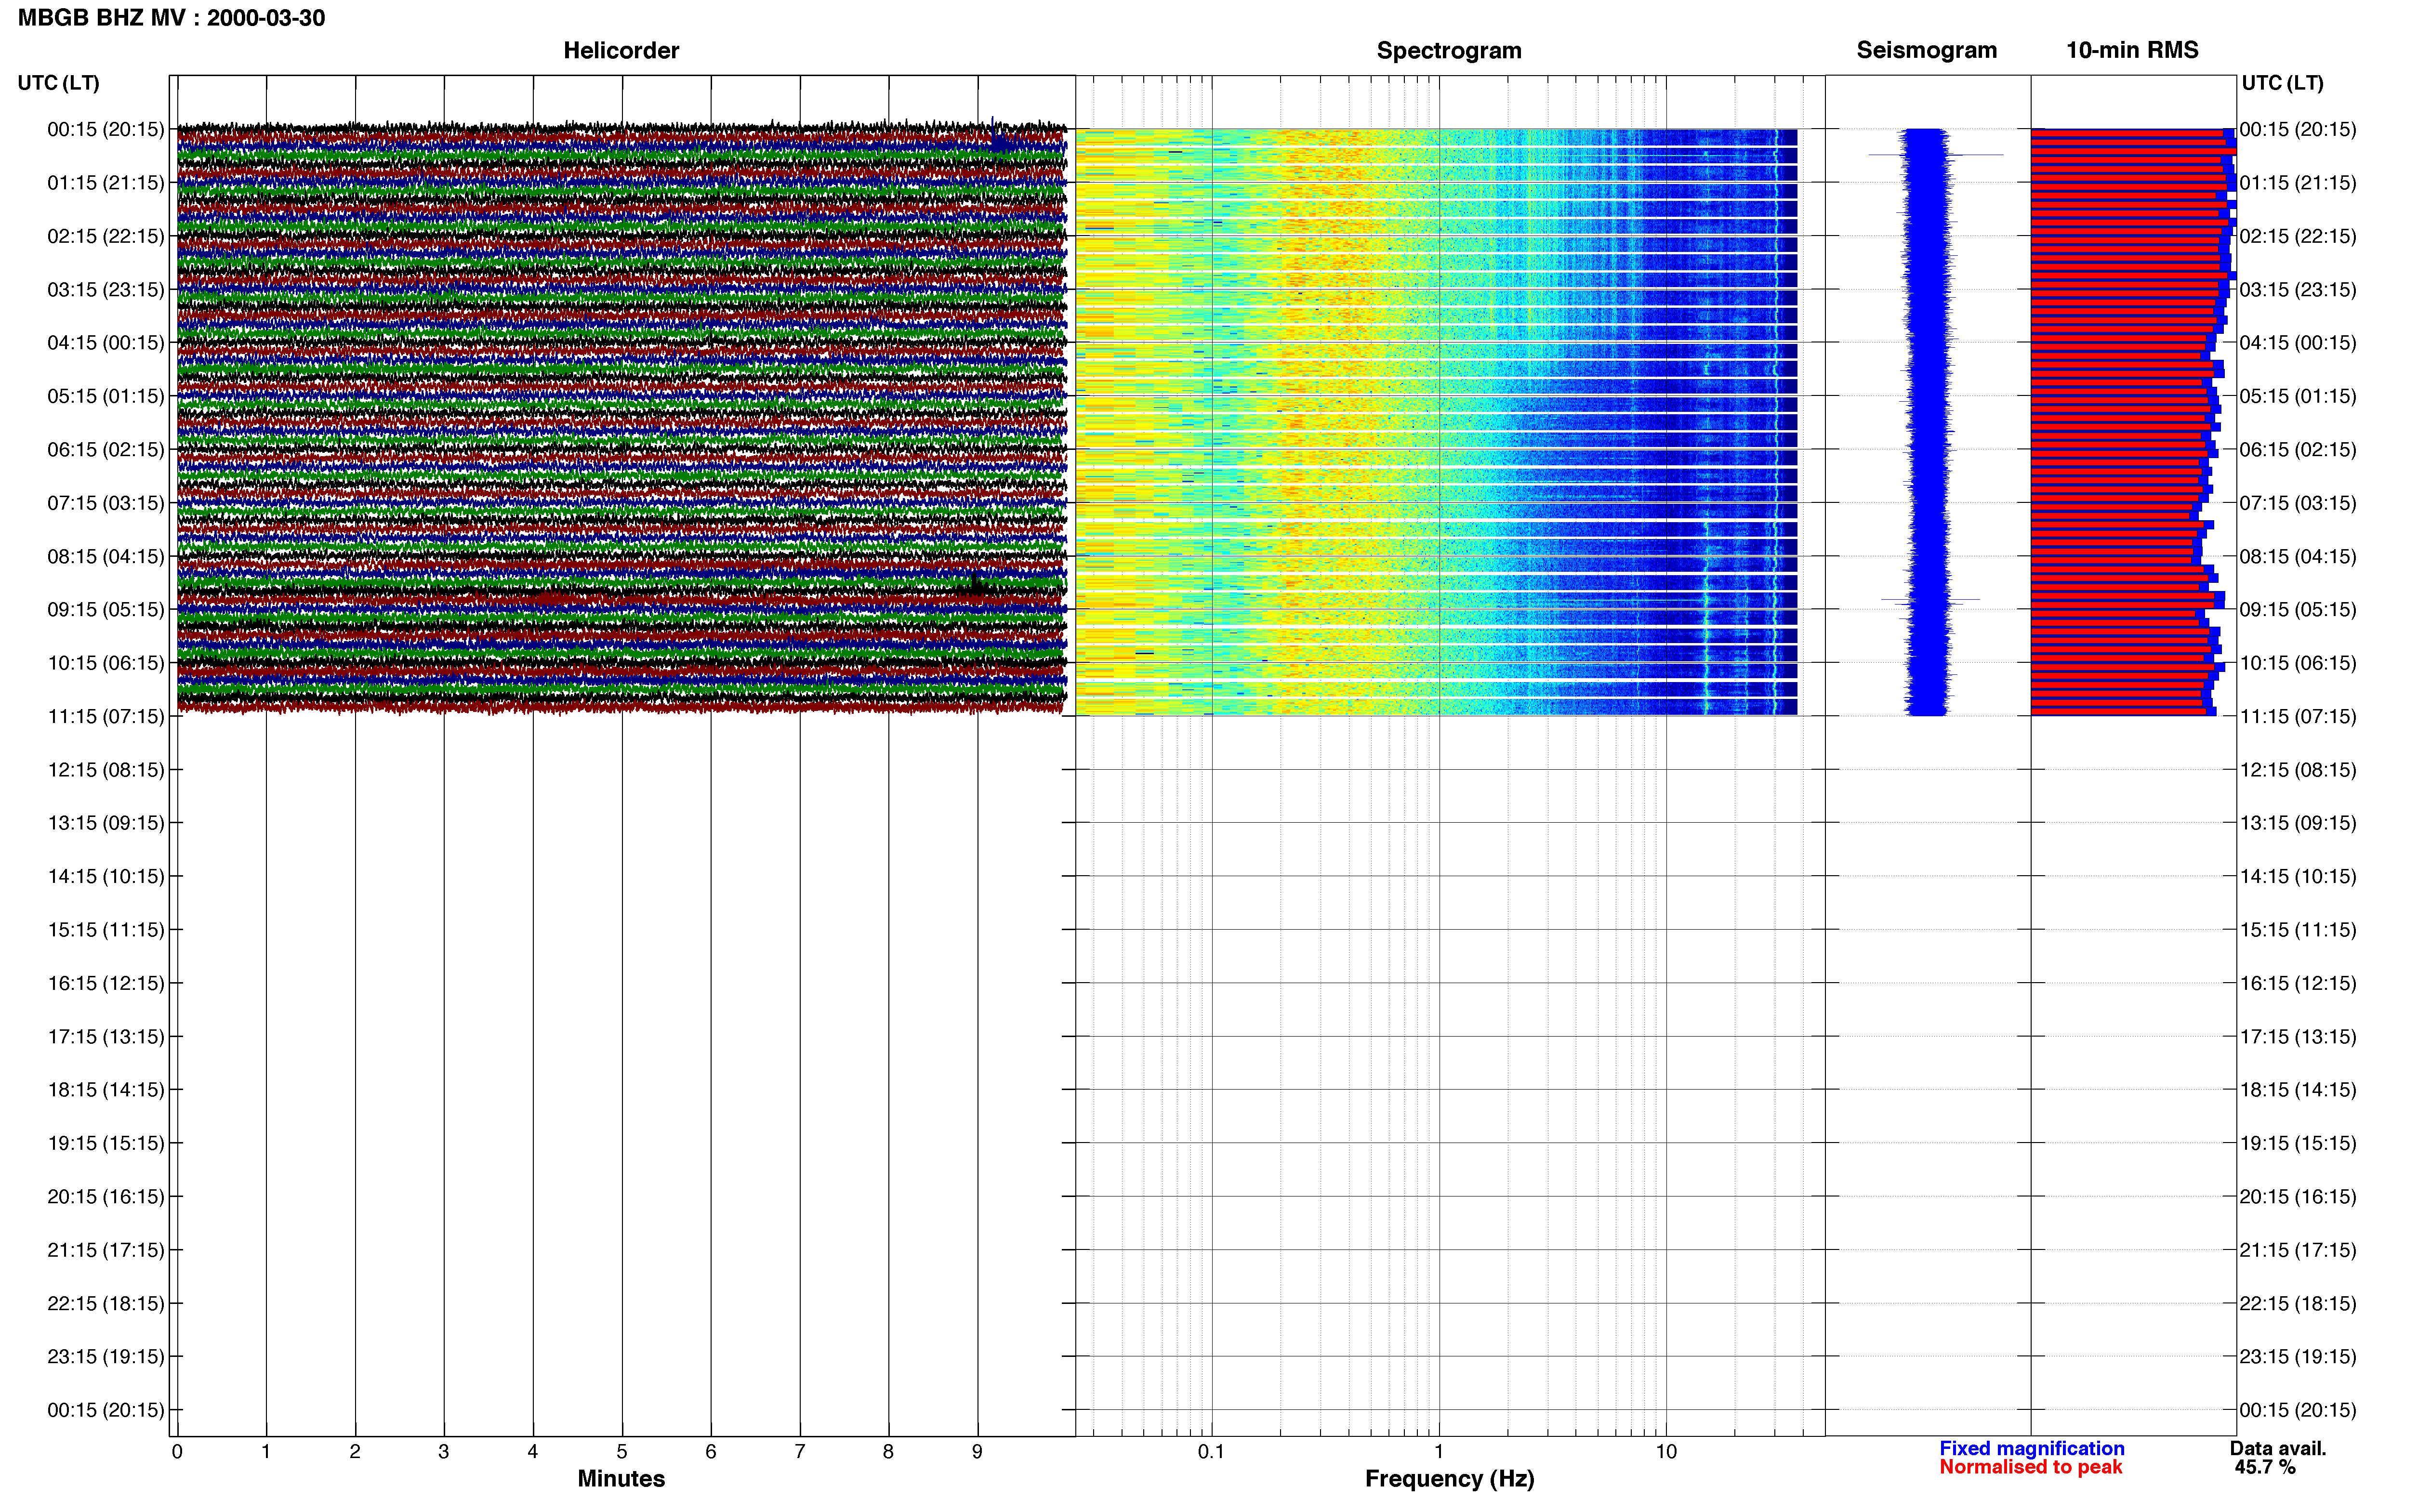Click the '05:15 (01:15)' time label beside the helicorder
2418x1512 pixels.
(105, 396)
